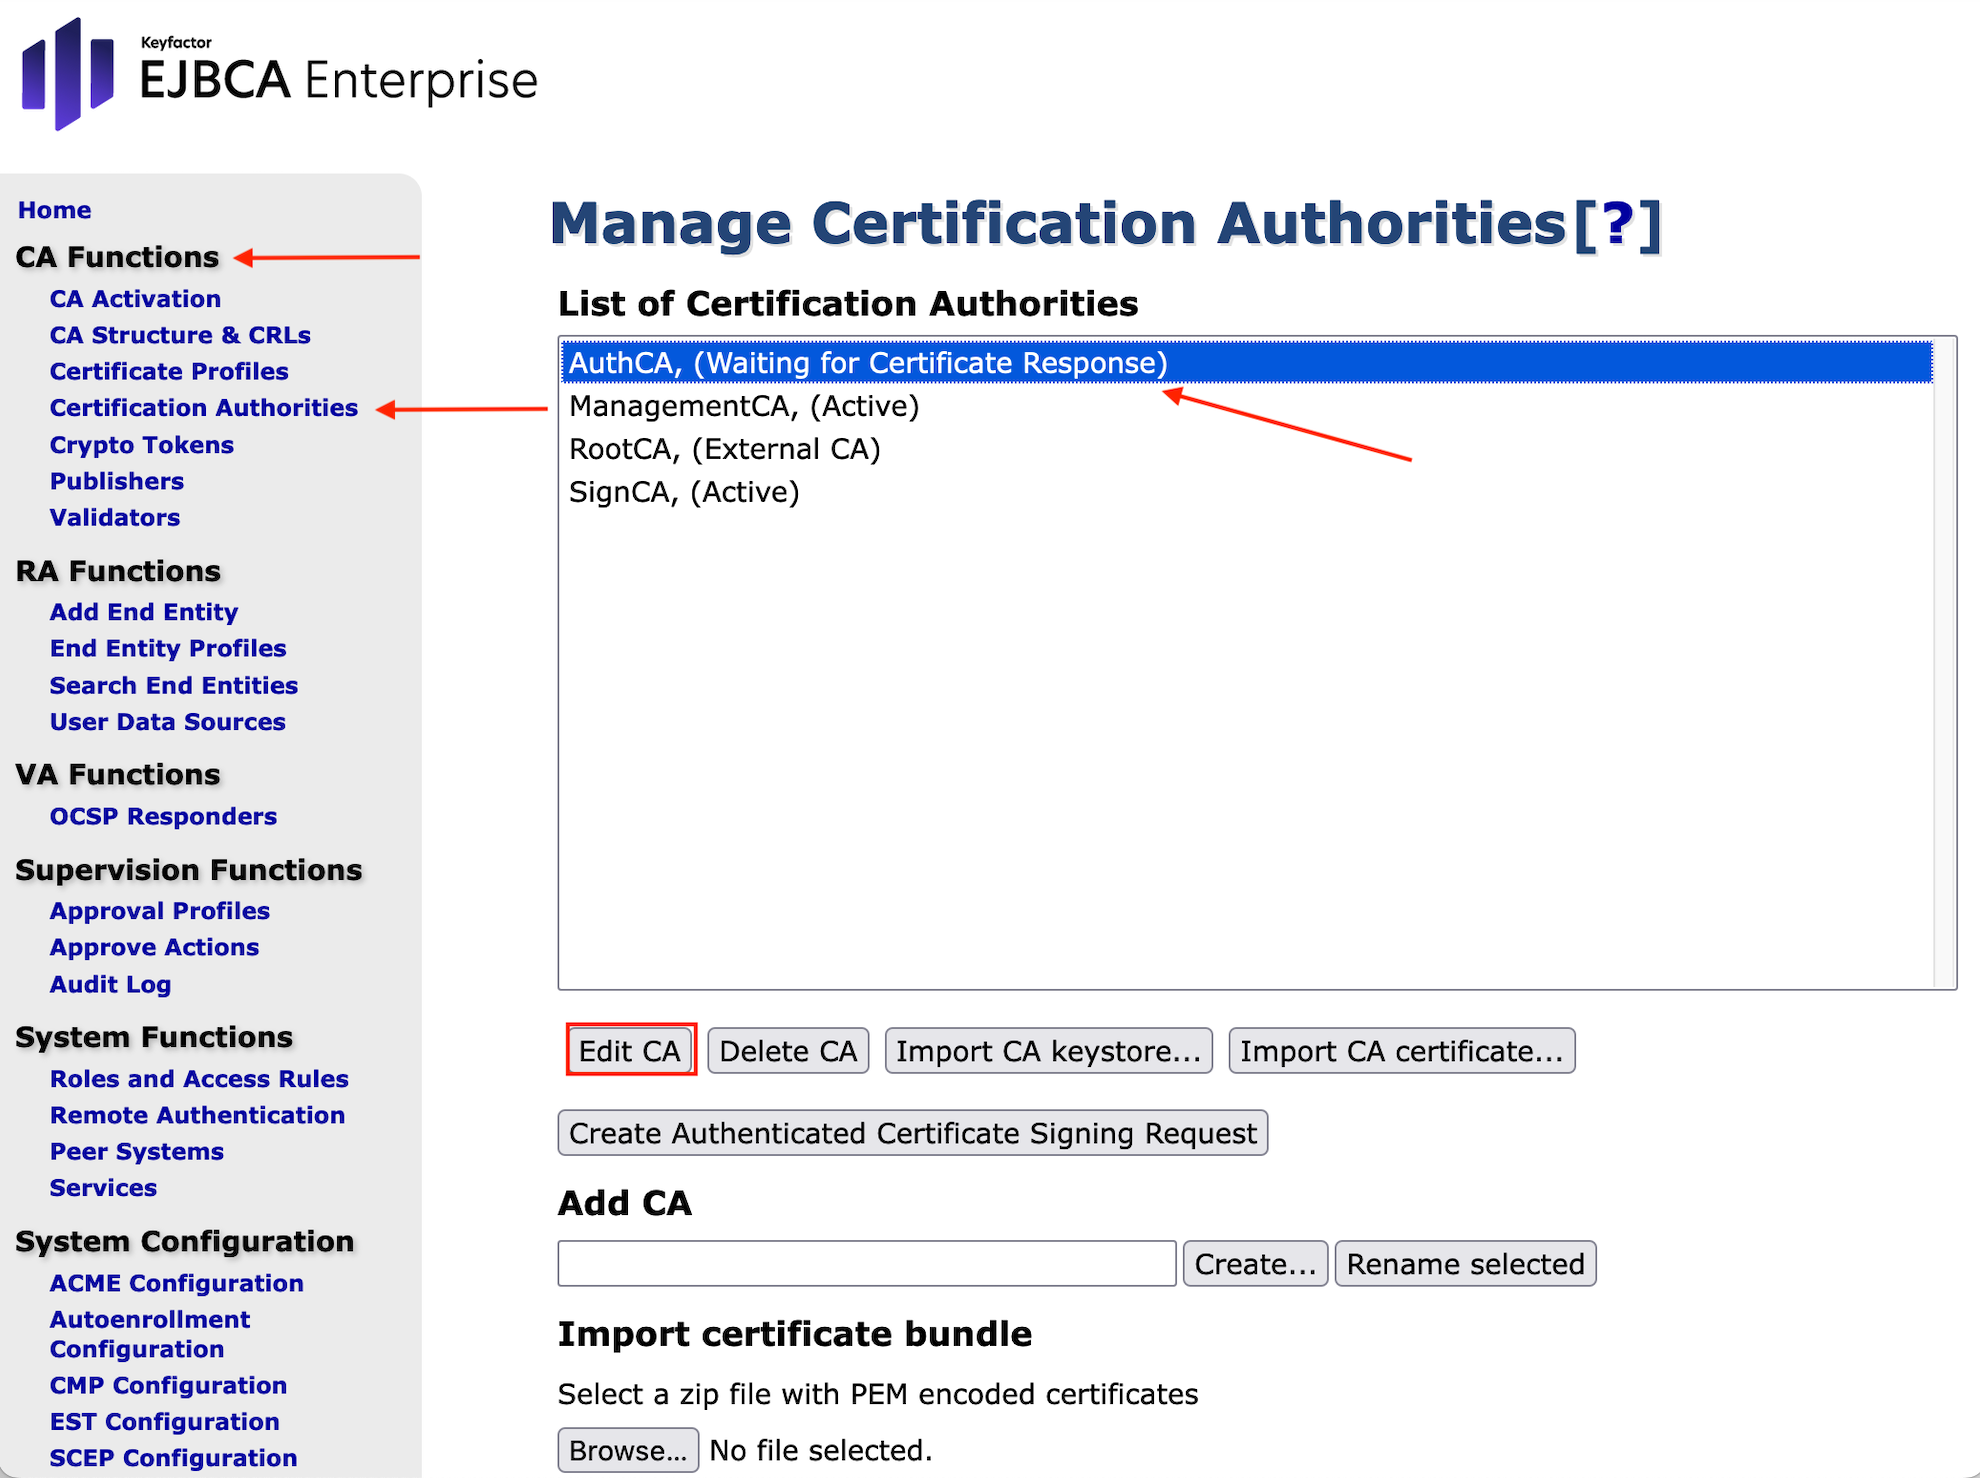
Task: Go to OCSP Responders
Action: pos(163,817)
